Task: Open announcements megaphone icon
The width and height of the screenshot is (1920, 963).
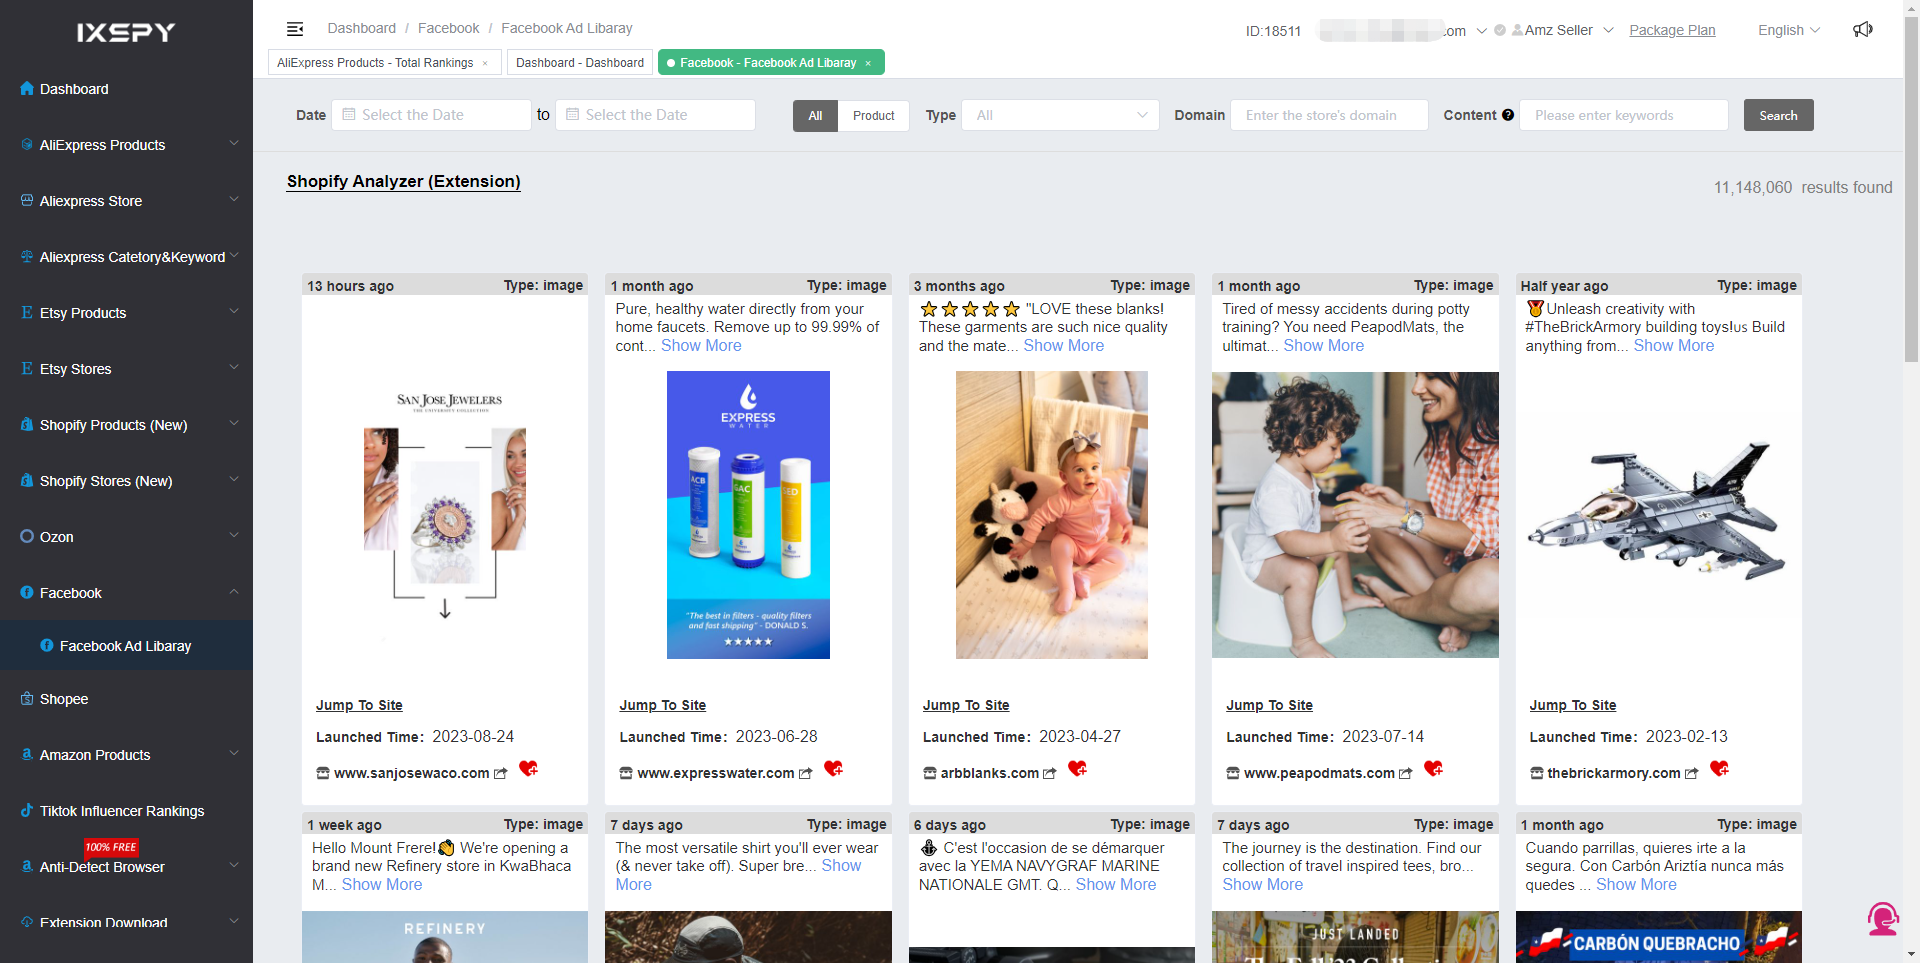Action: coord(1863,30)
